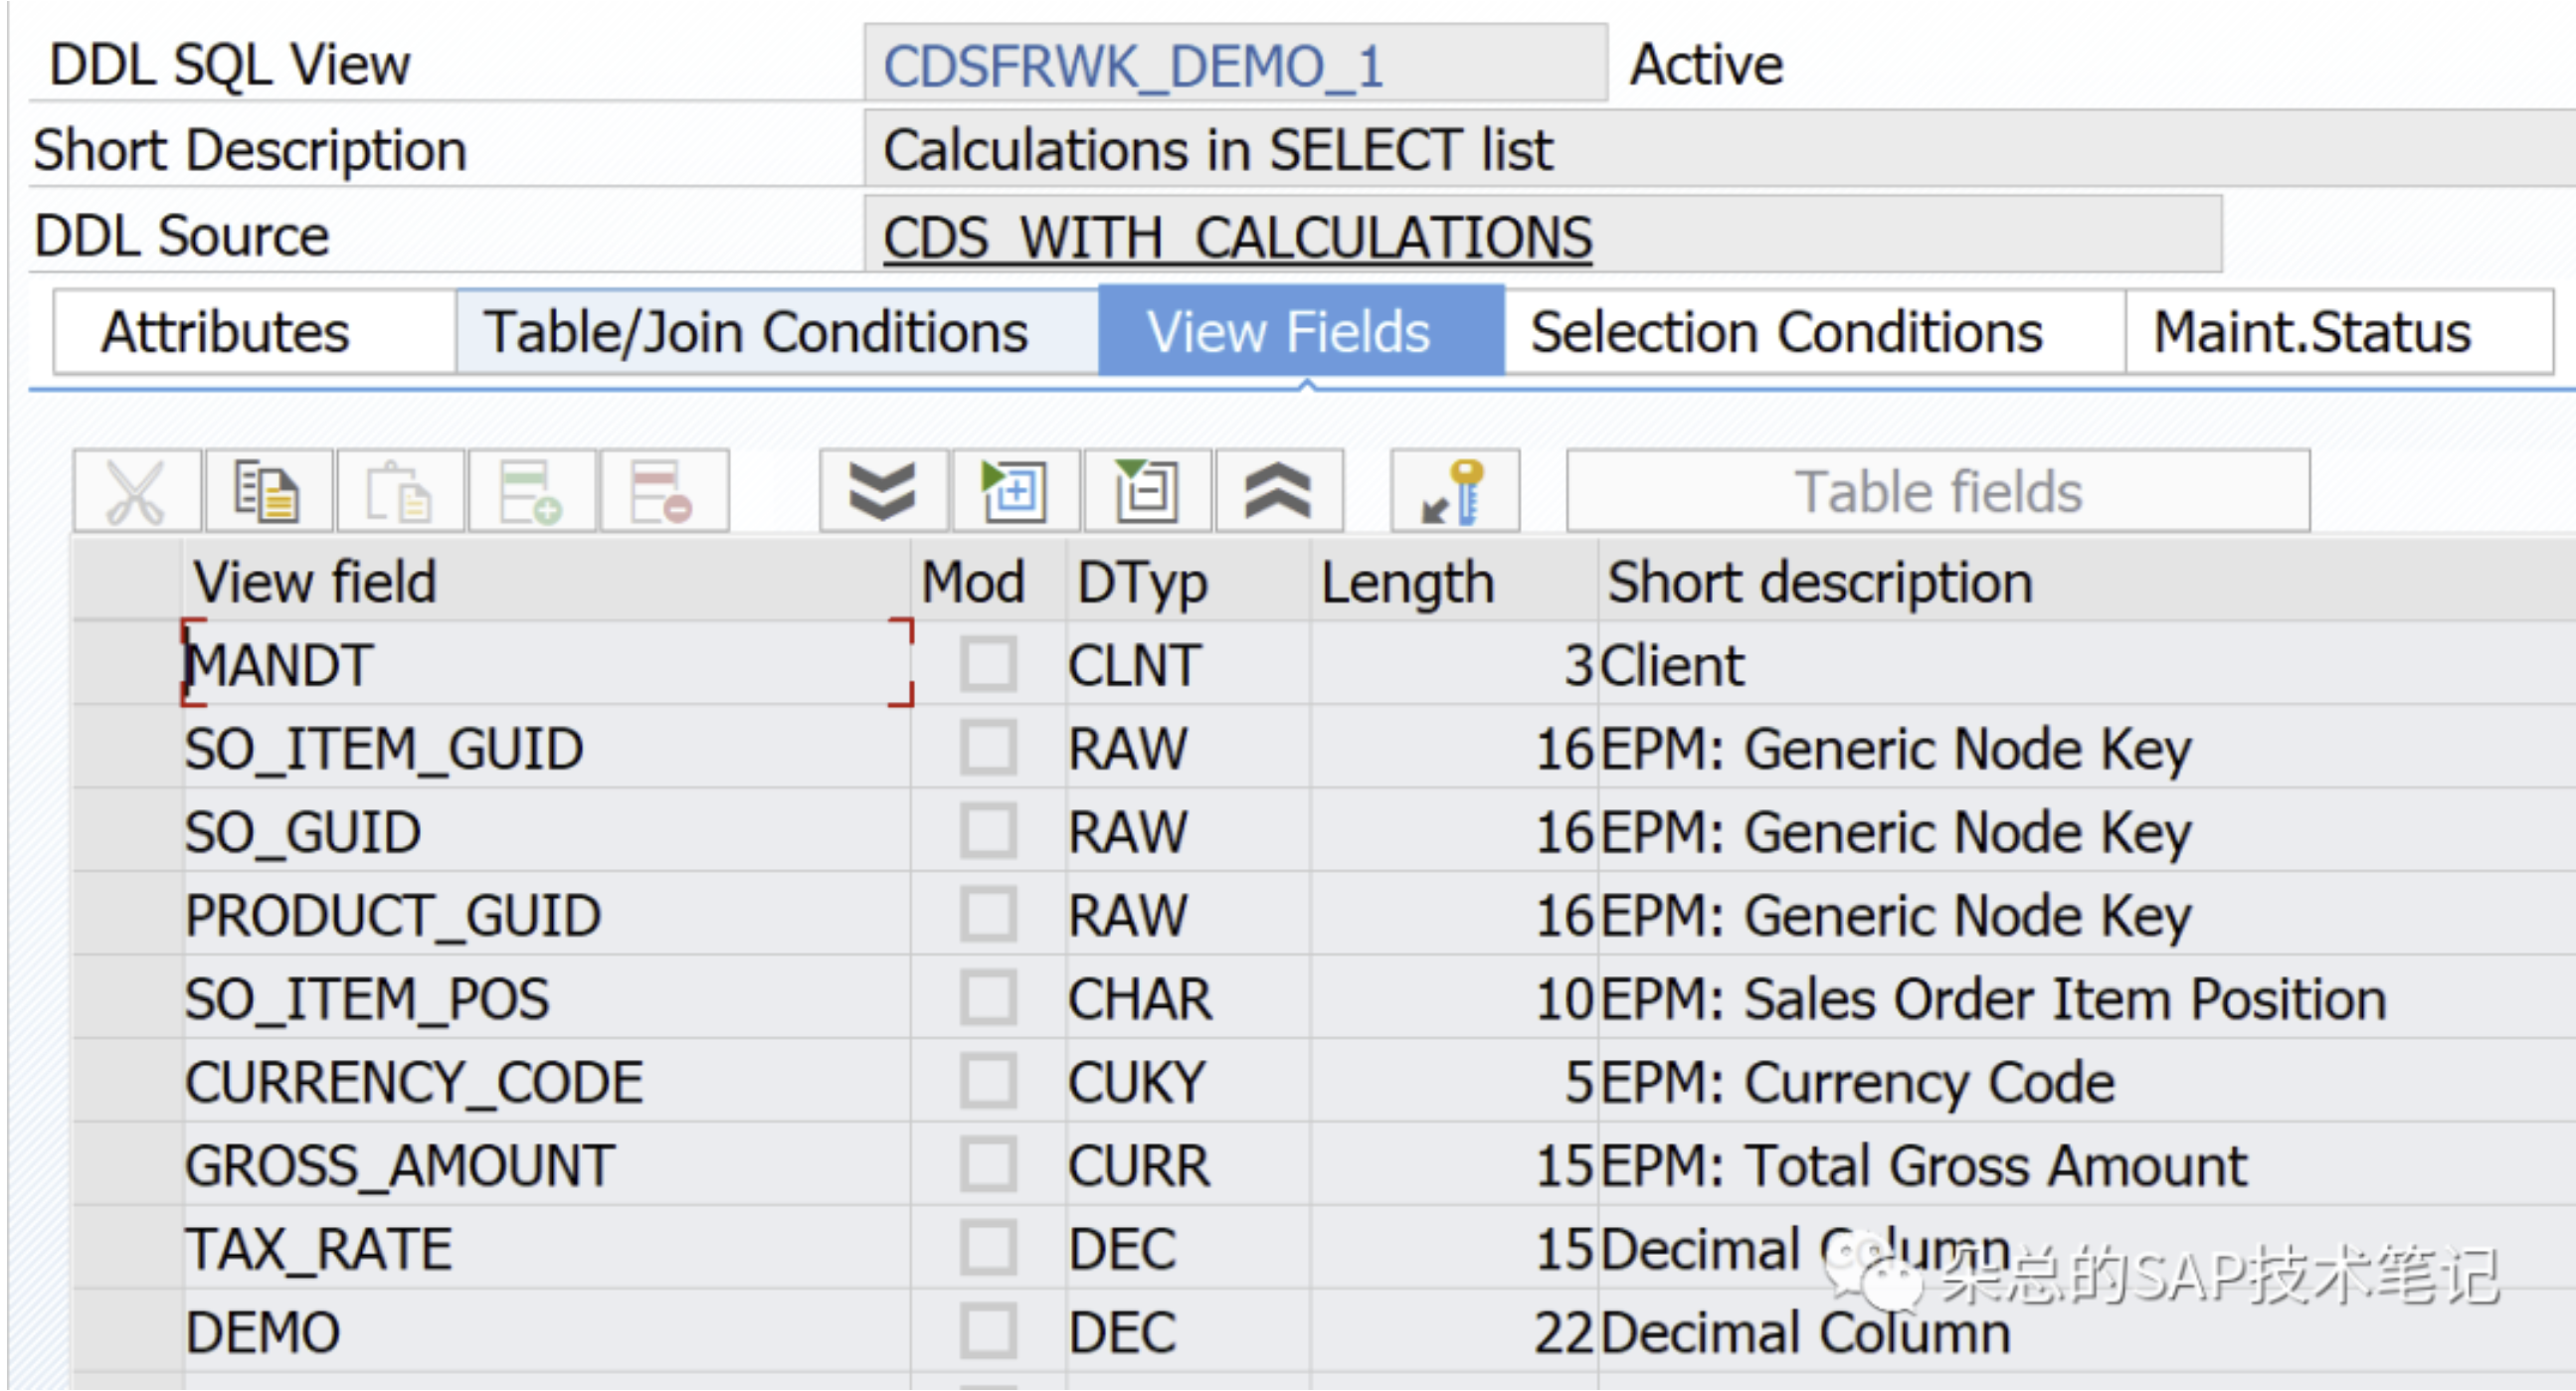Click the DTyp column header
Viewport: 2576px width, 1391px height.
pyautogui.click(x=1188, y=582)
